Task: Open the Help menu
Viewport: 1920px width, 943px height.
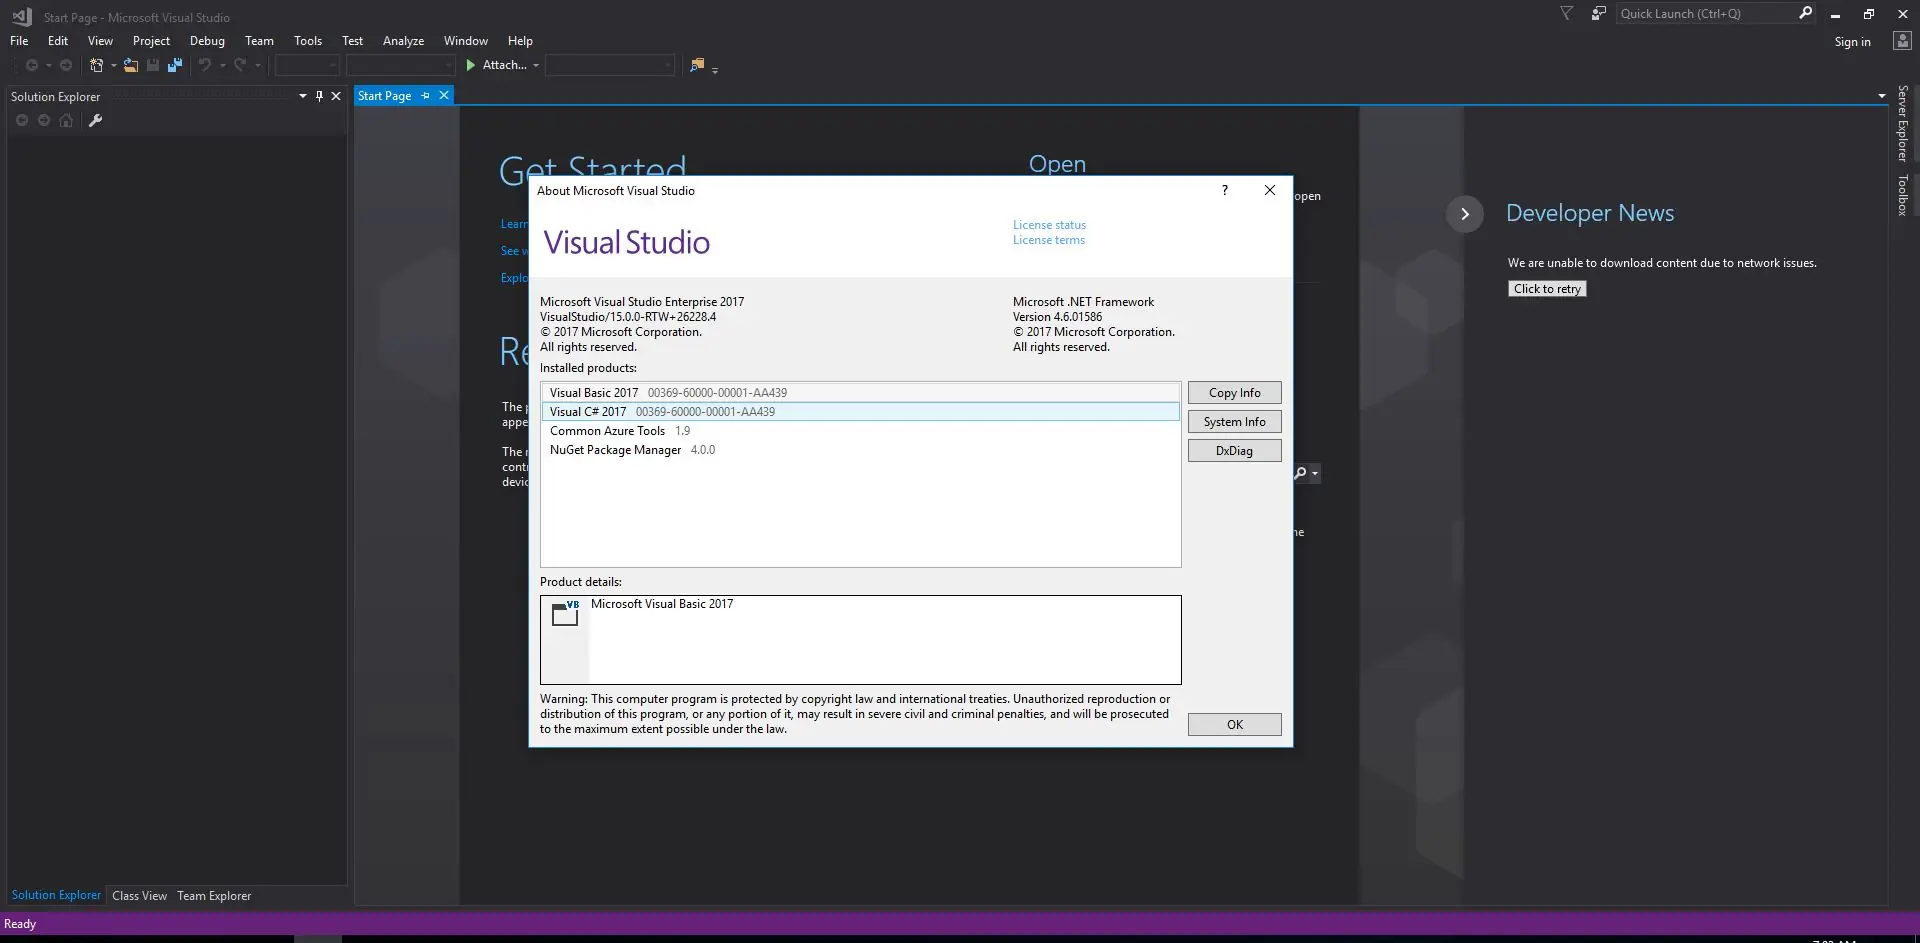Action: click(520, 41)
